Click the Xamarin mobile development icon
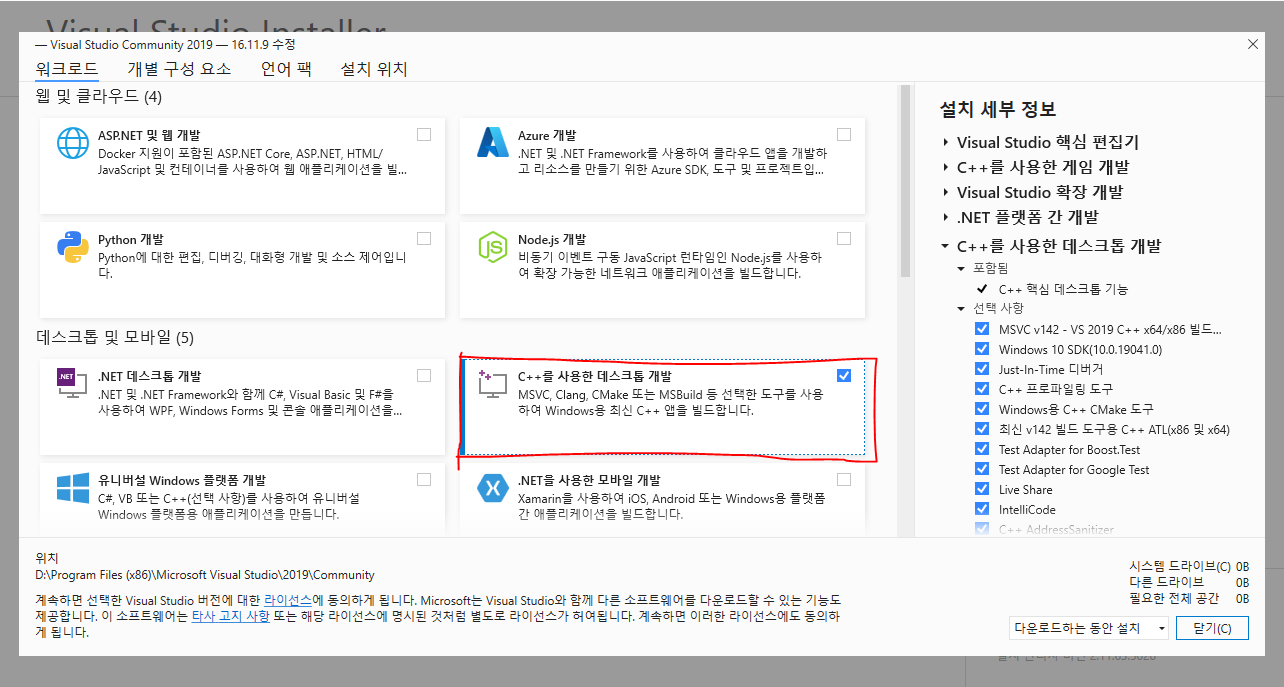Viewport: 1284px width, 687px height. click(493, 488)
